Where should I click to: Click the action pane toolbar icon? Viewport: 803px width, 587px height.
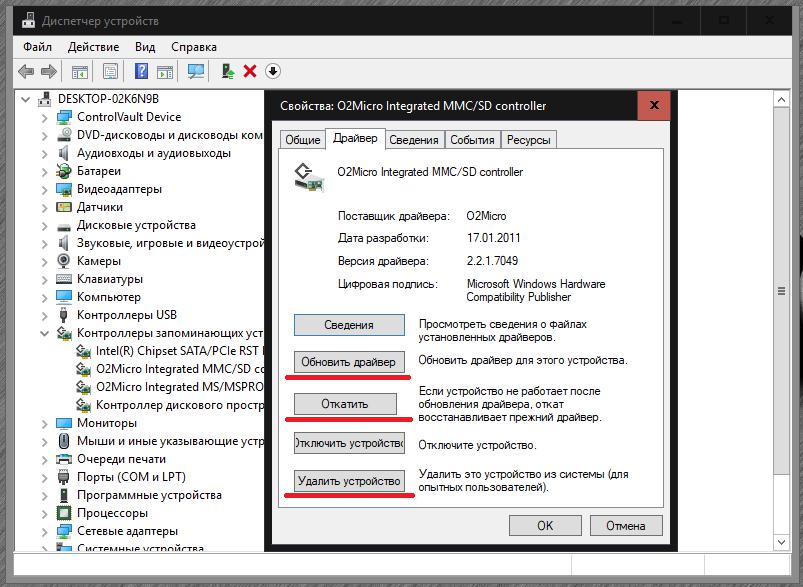[x=165, y=72]
